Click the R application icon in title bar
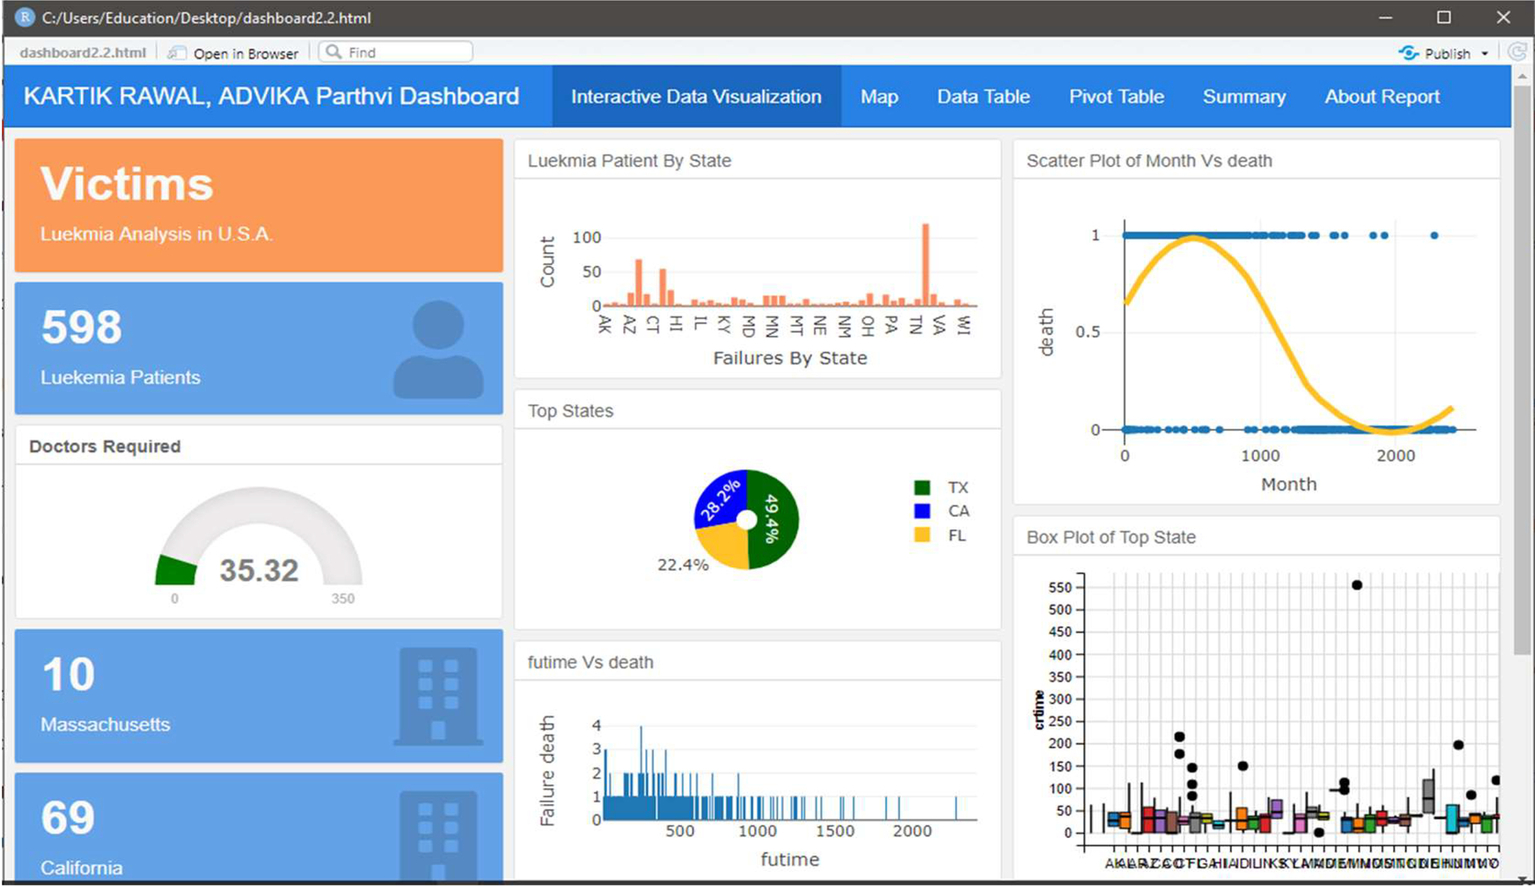The width and height of the screenshot is (1535, 886). tap(25, 17)
